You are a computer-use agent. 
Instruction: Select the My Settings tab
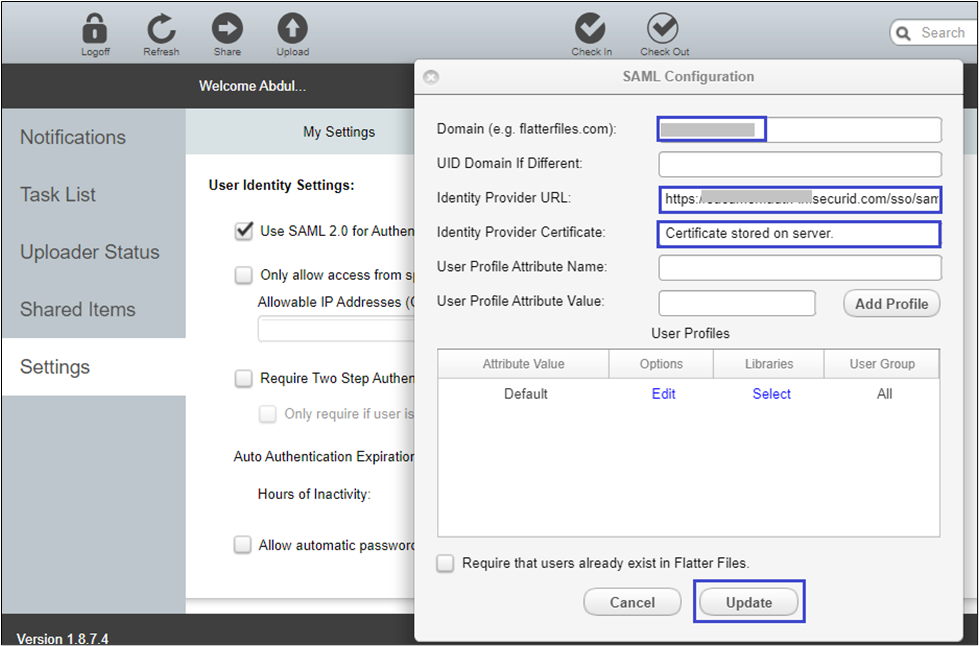[339, 131]
